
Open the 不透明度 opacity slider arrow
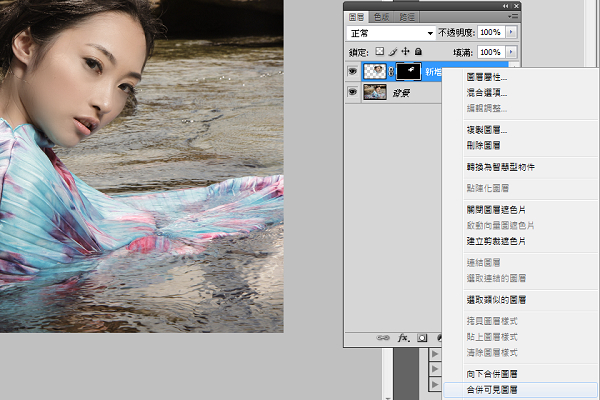click(511, 33)
